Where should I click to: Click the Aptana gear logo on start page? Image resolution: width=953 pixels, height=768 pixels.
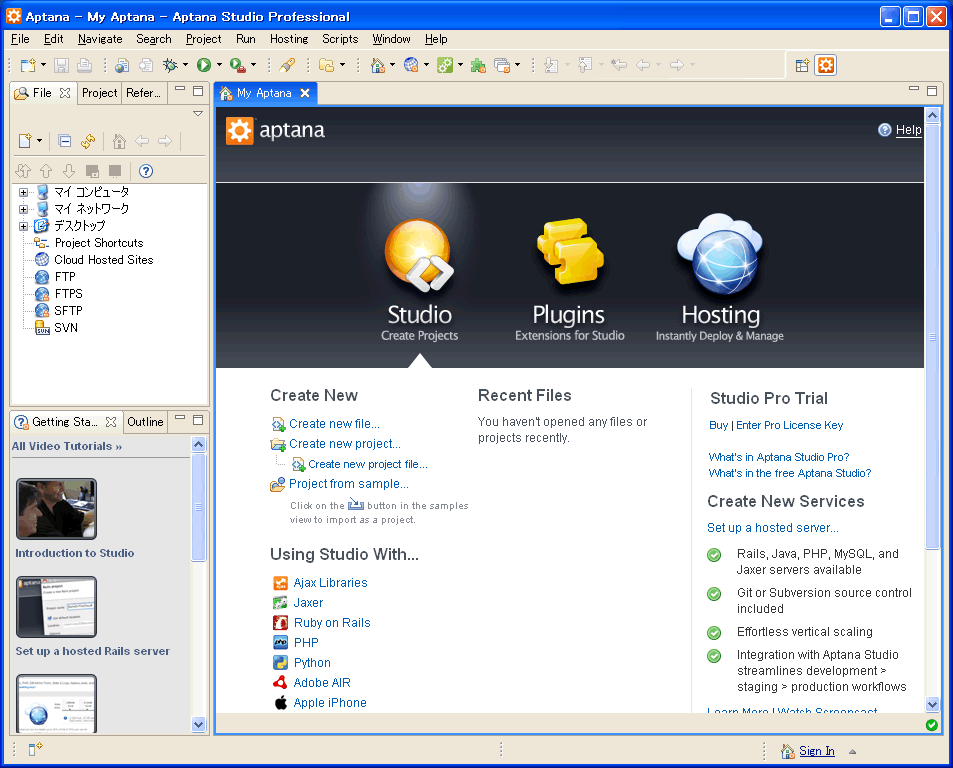[x=239, y=131]
